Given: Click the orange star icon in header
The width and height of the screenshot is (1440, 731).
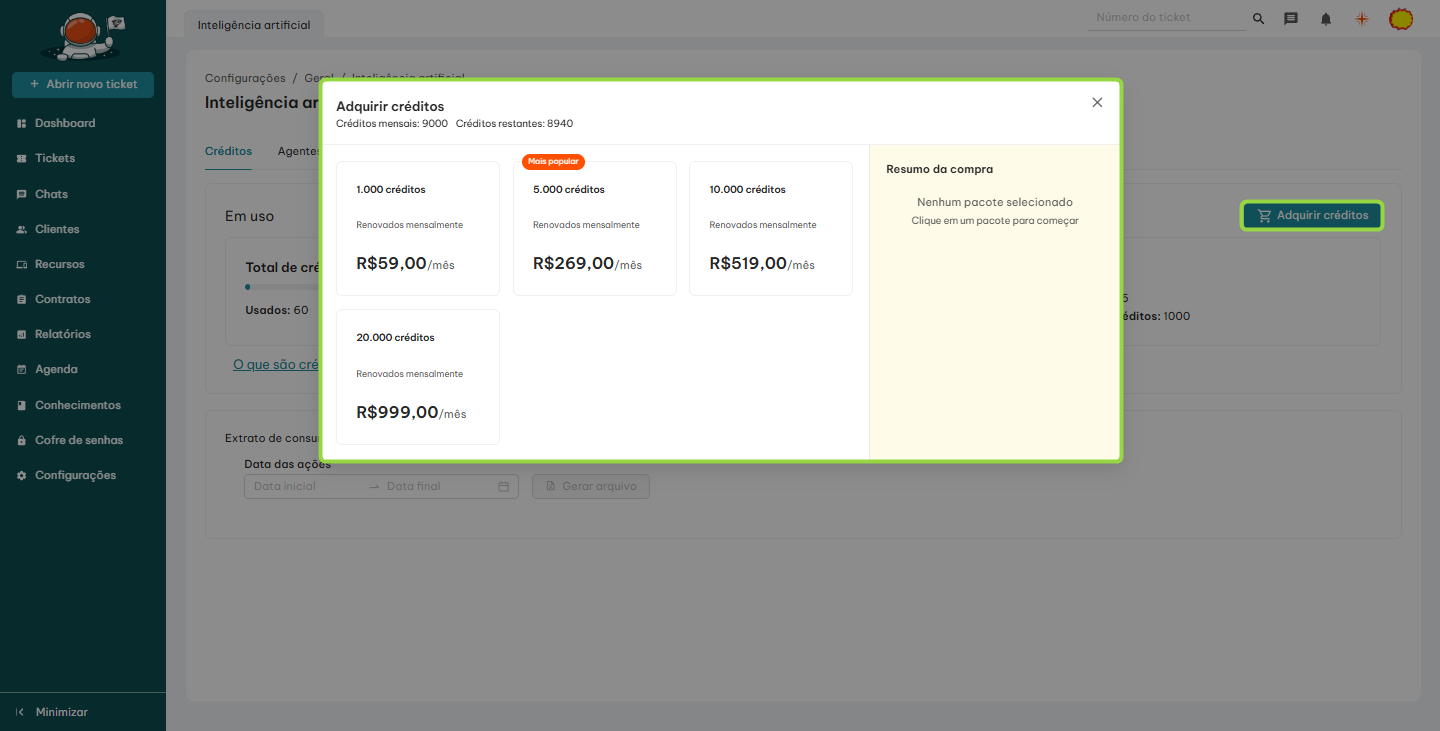Looking at the screenshot, I should 1361,19.
